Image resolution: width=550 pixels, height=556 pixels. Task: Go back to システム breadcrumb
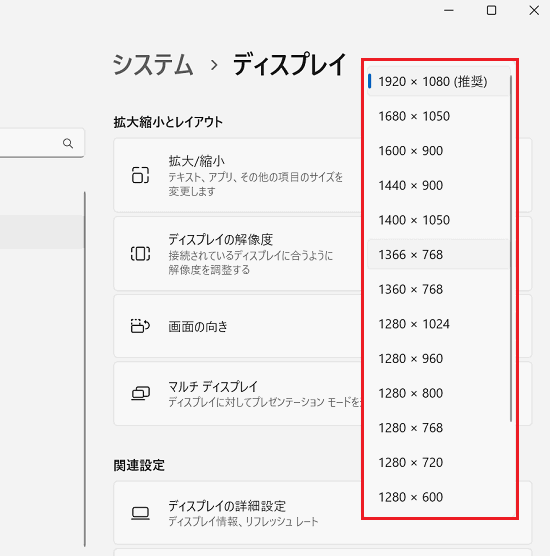tap(153, 65)
